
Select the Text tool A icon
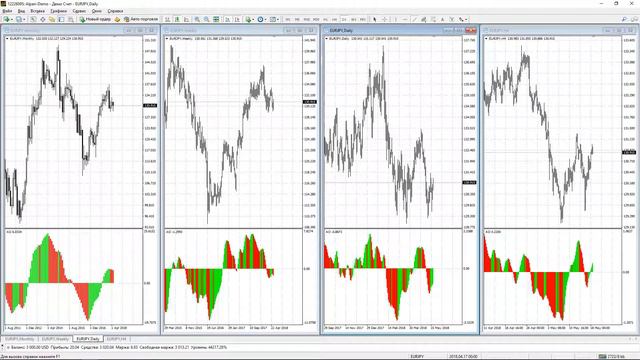tap(442, 19)
